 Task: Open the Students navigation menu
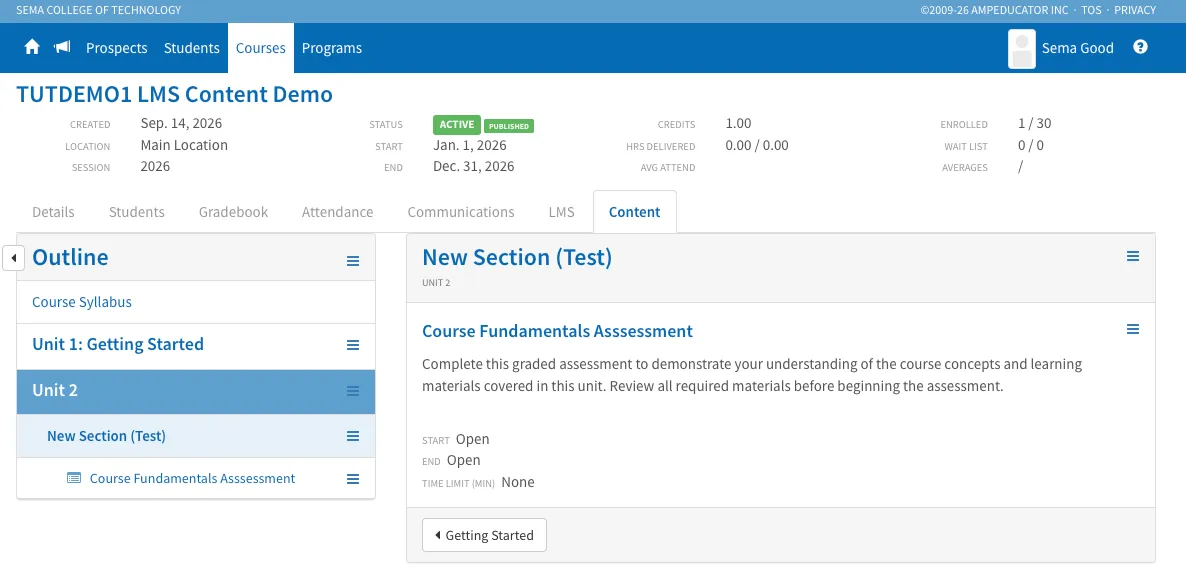(x=191, y=48)
